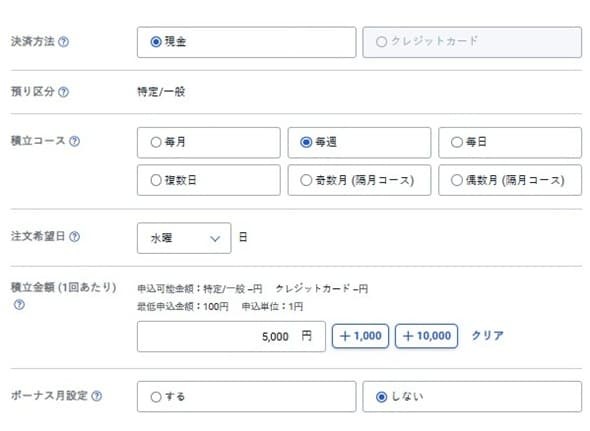This screenshot has width=590, height=431.
Task: Select the 複数日 course option
Action: pyautogui.click(x=209, y=180)
